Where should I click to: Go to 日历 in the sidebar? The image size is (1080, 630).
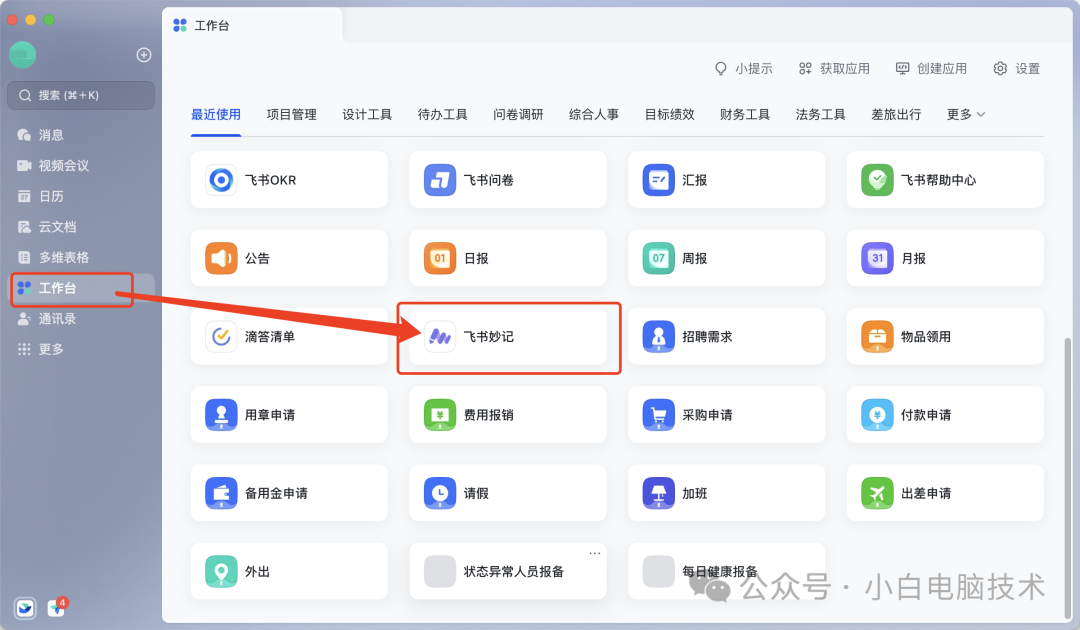(81, 196)
